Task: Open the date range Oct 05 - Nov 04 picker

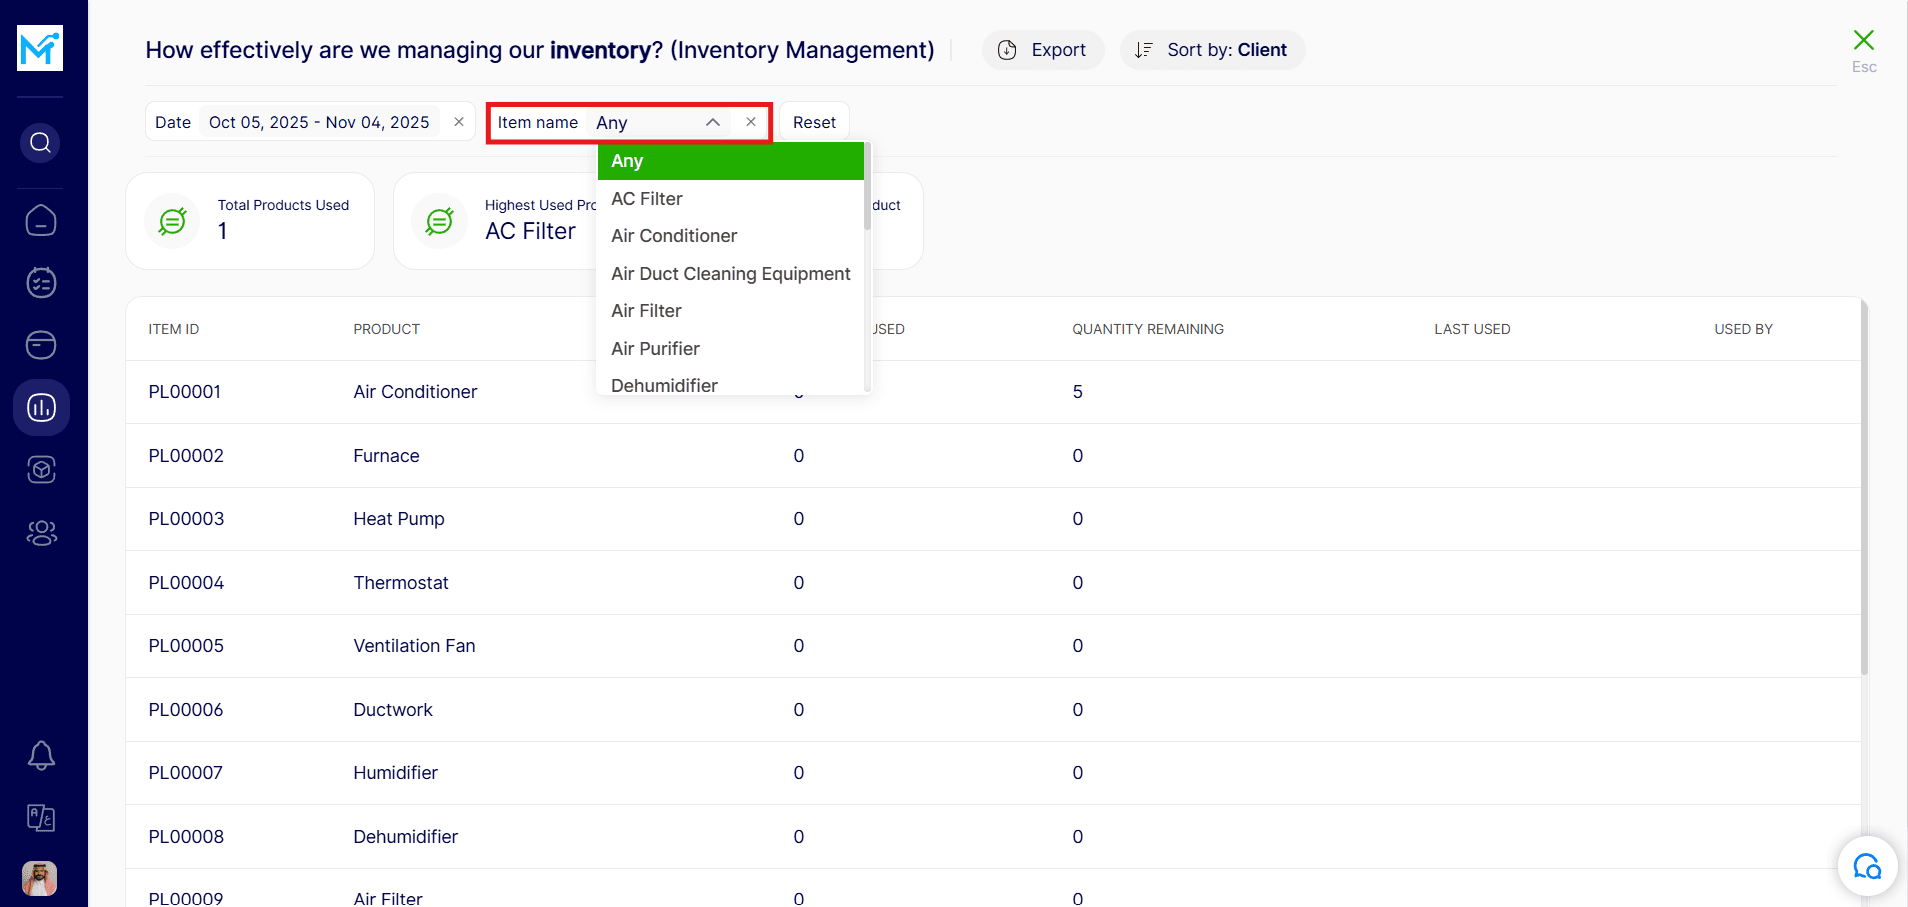Action: [319, 122]
